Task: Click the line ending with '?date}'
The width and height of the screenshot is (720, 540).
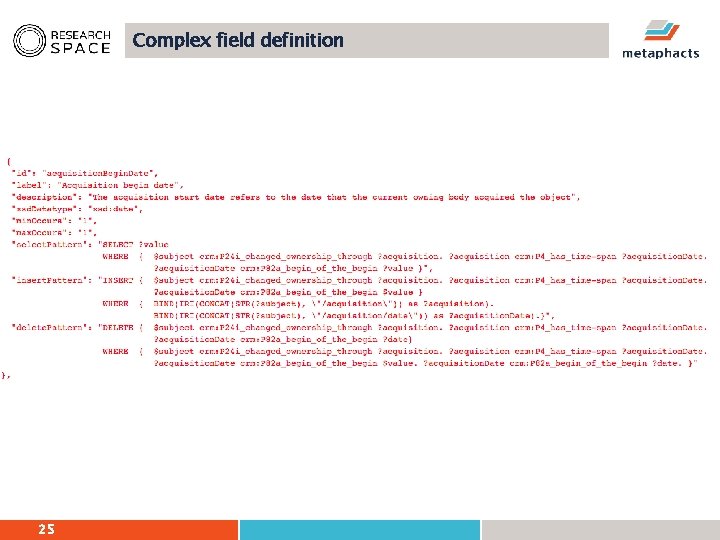Action: [x=283, y=340]
